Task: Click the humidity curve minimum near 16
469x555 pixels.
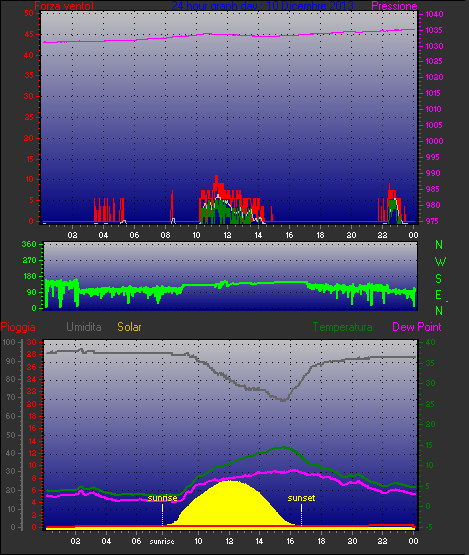Action: click(283, 400)
